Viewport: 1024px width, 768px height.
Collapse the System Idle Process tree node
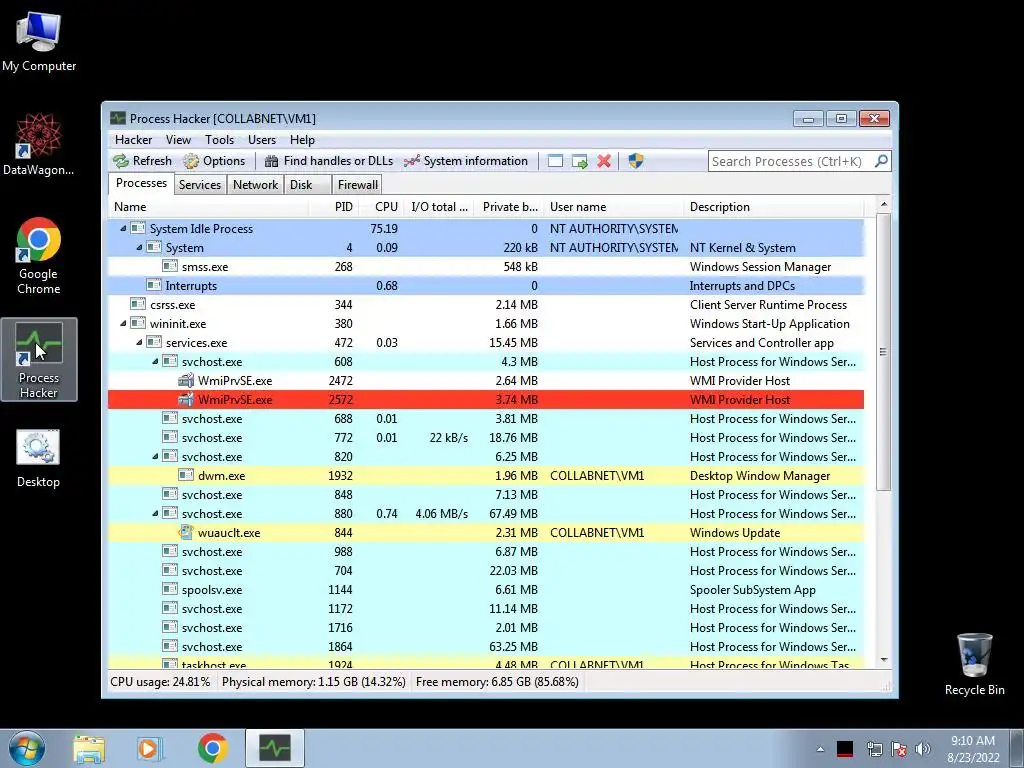[123, 229]
